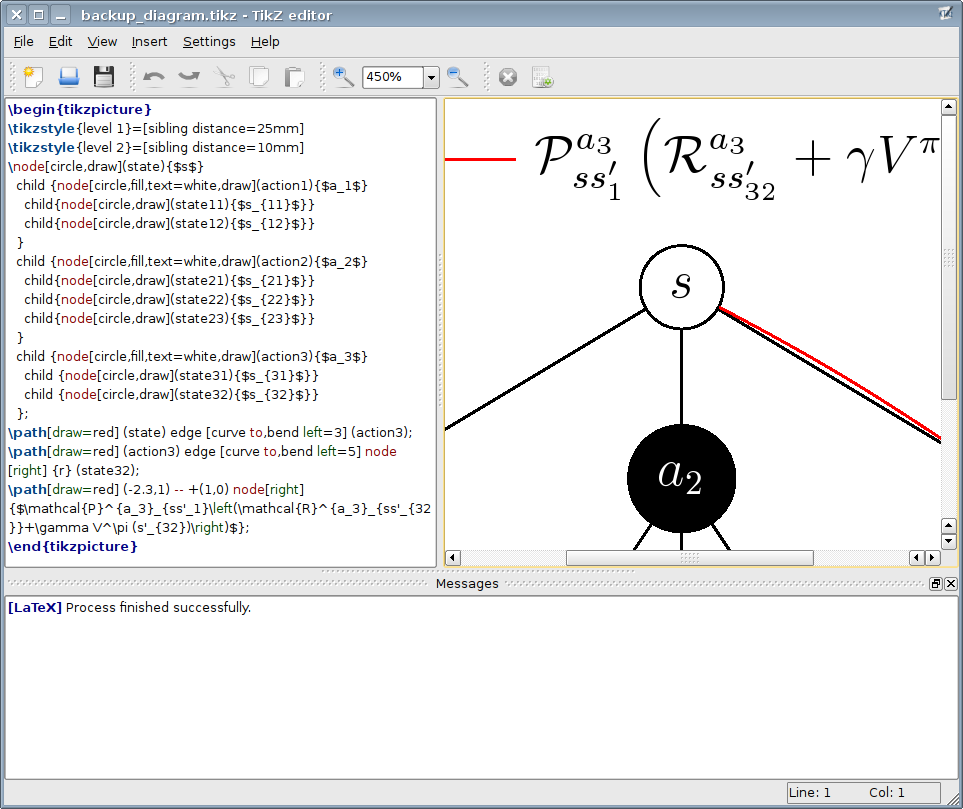Save file using floppy disk icon
The image size is (963, 809).
(104, 77)
